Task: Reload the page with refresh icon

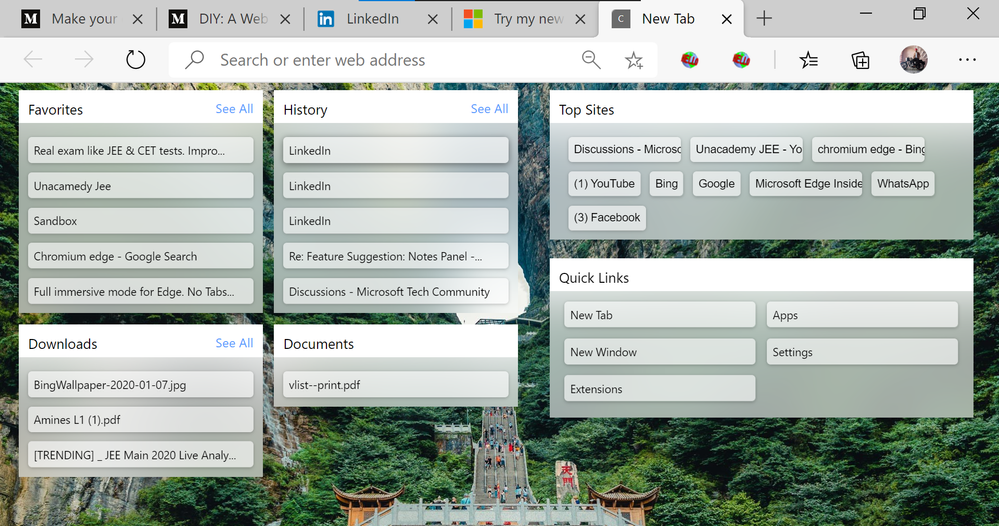Action: (x=135, y=60)
